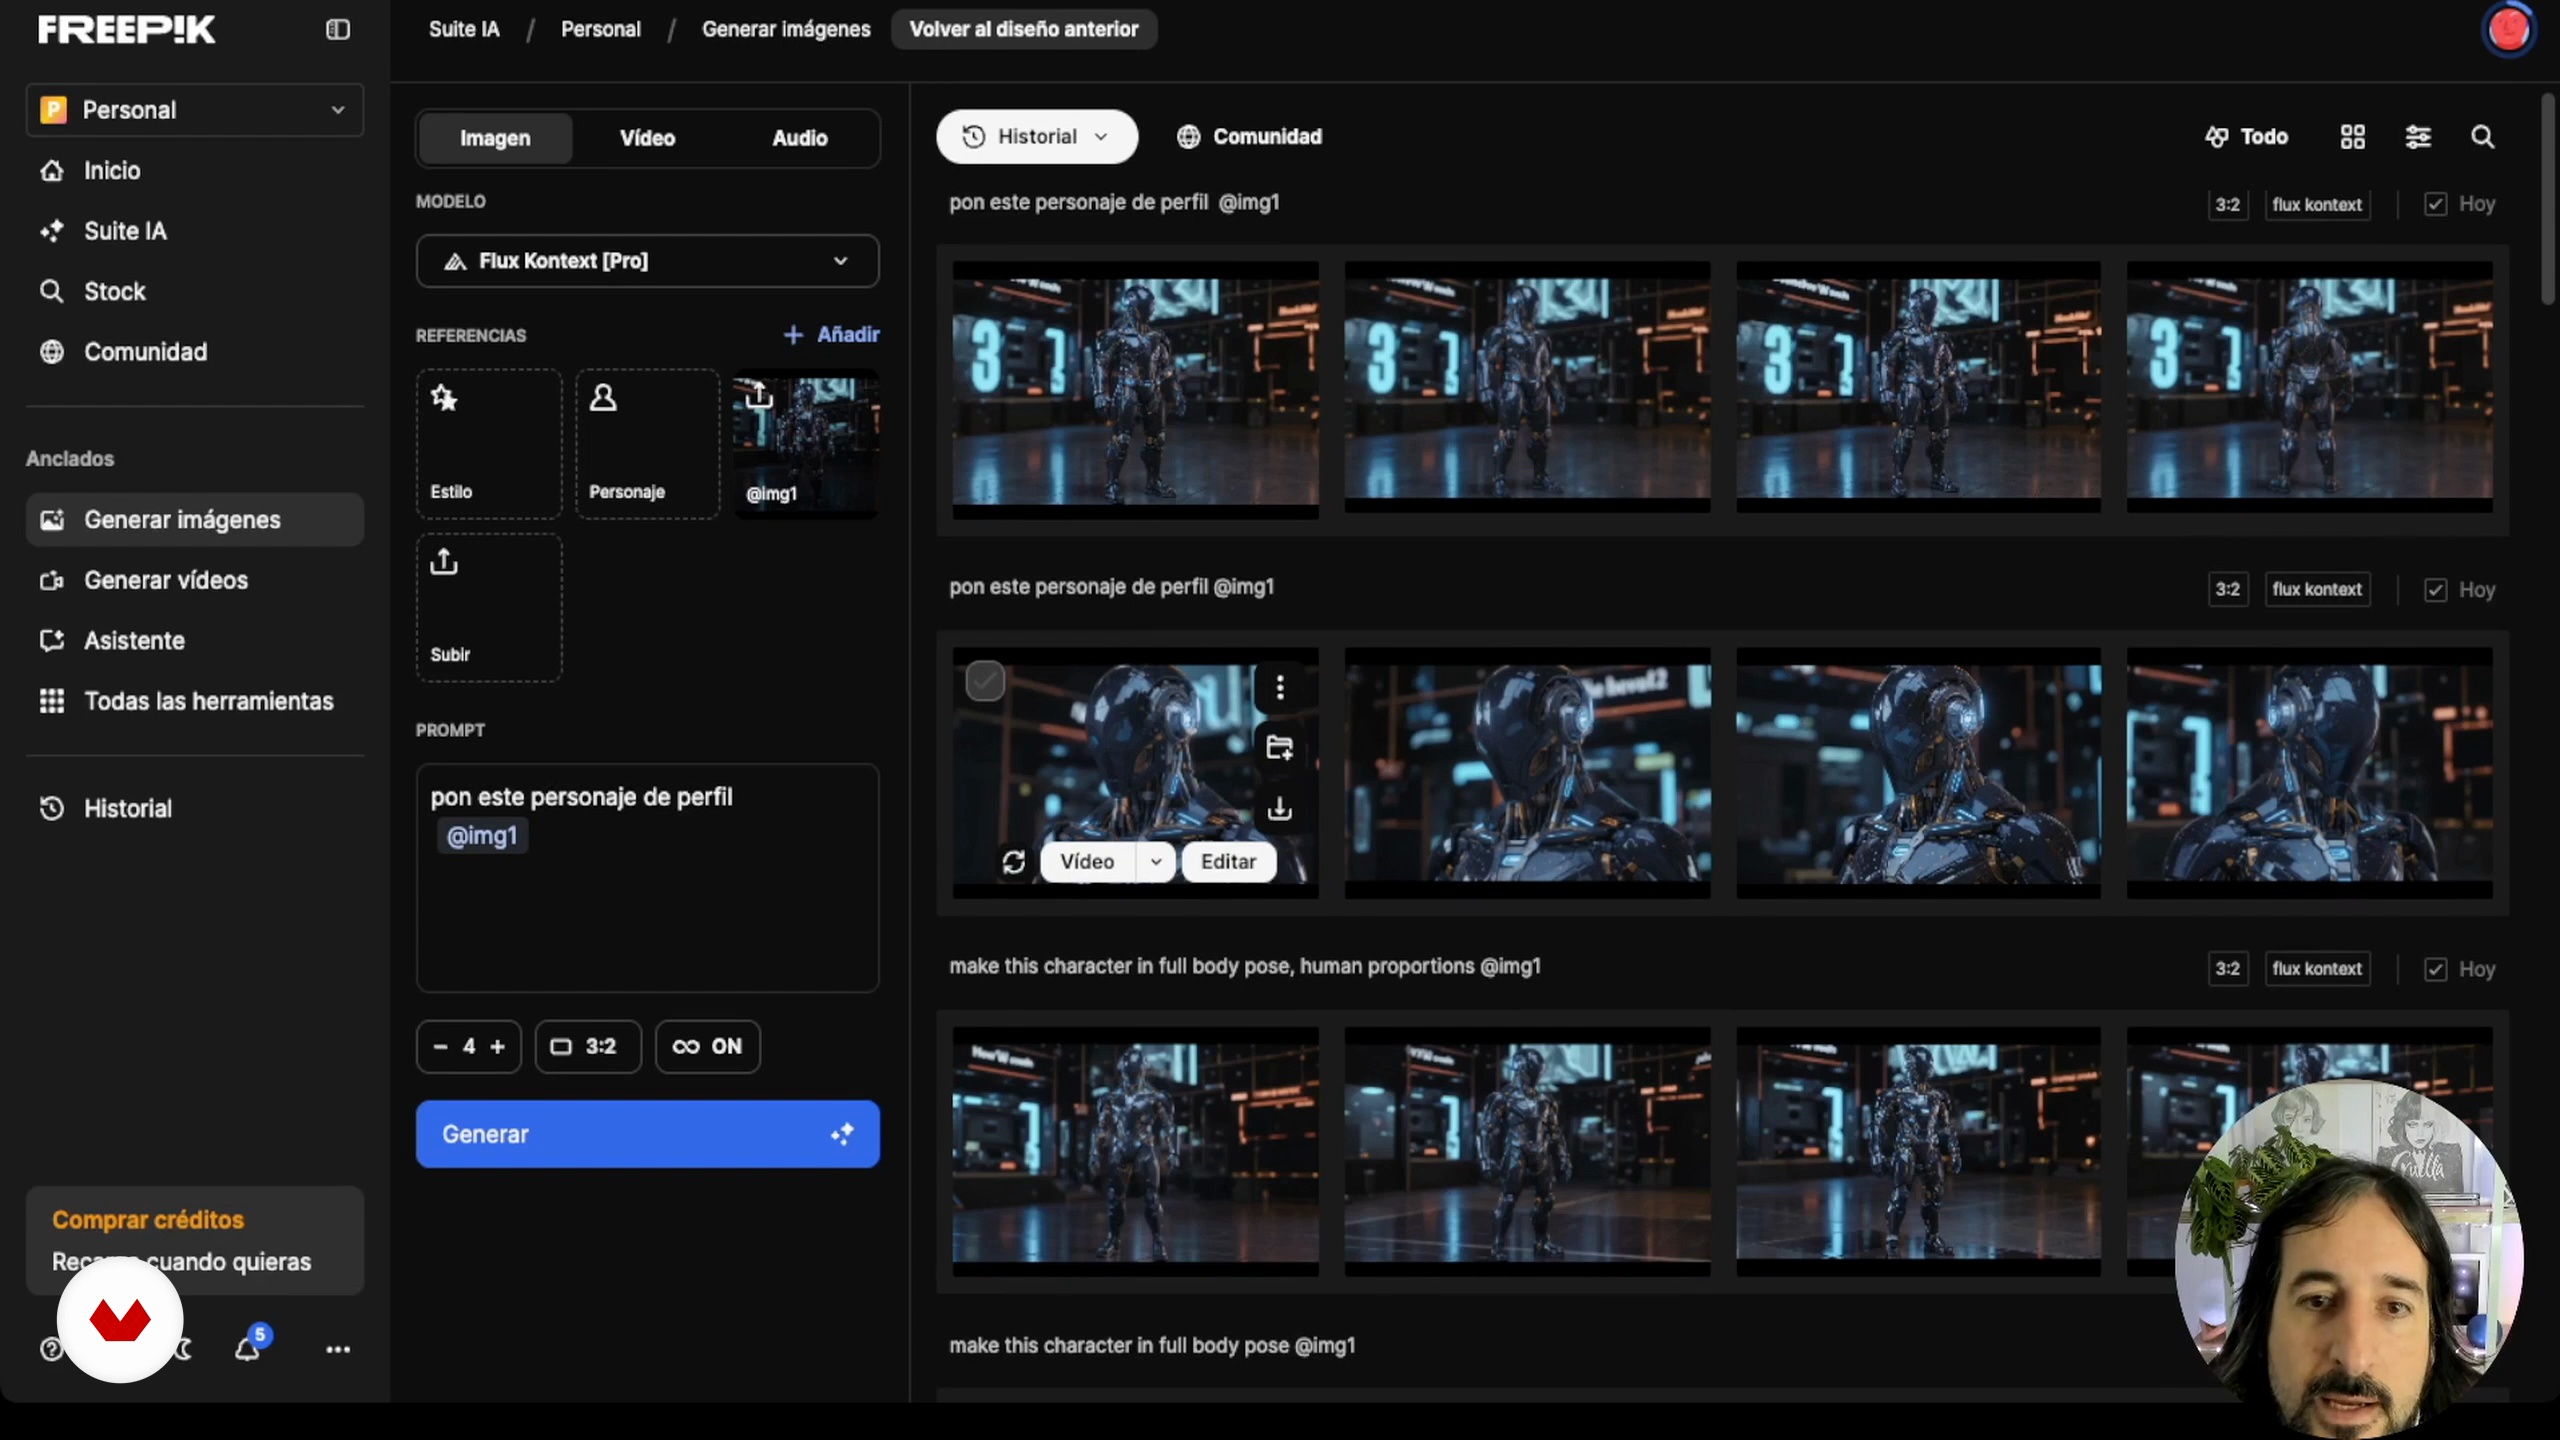2560x1440 pixels.
Task: Toggle checkbox beside Hoy in full body prompt row
Action: pos(2435,969)
